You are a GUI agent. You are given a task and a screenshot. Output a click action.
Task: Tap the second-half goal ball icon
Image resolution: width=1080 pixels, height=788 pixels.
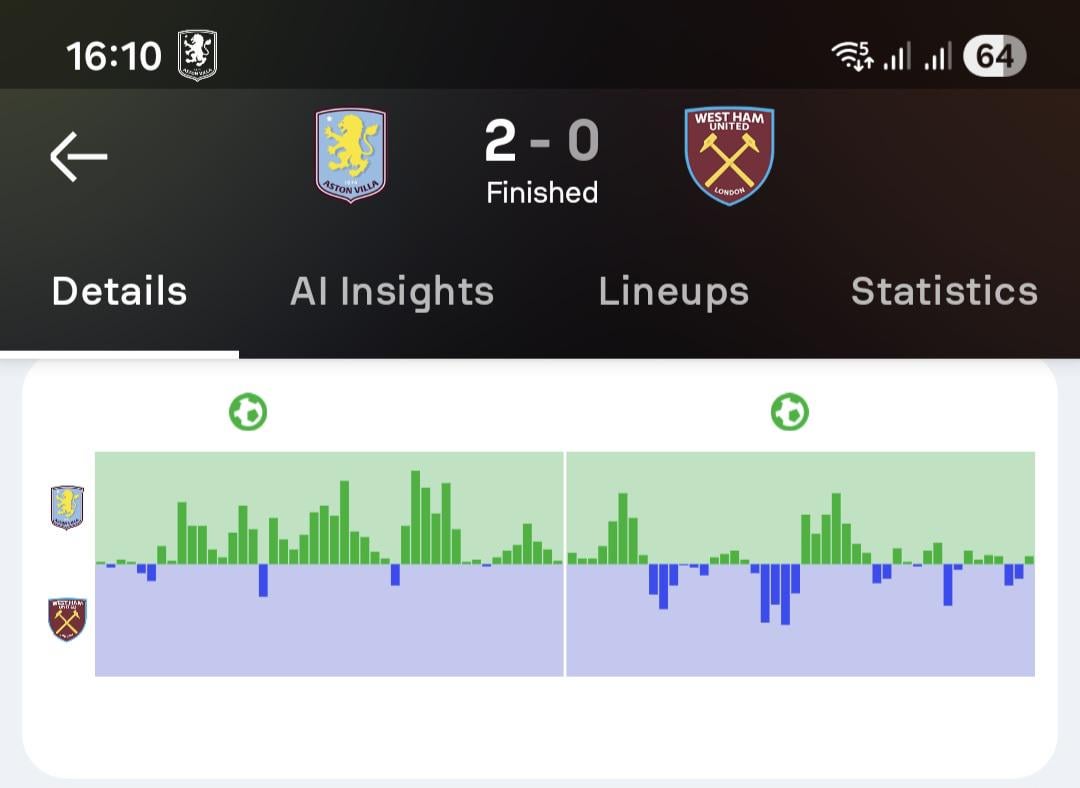[790, 411]
